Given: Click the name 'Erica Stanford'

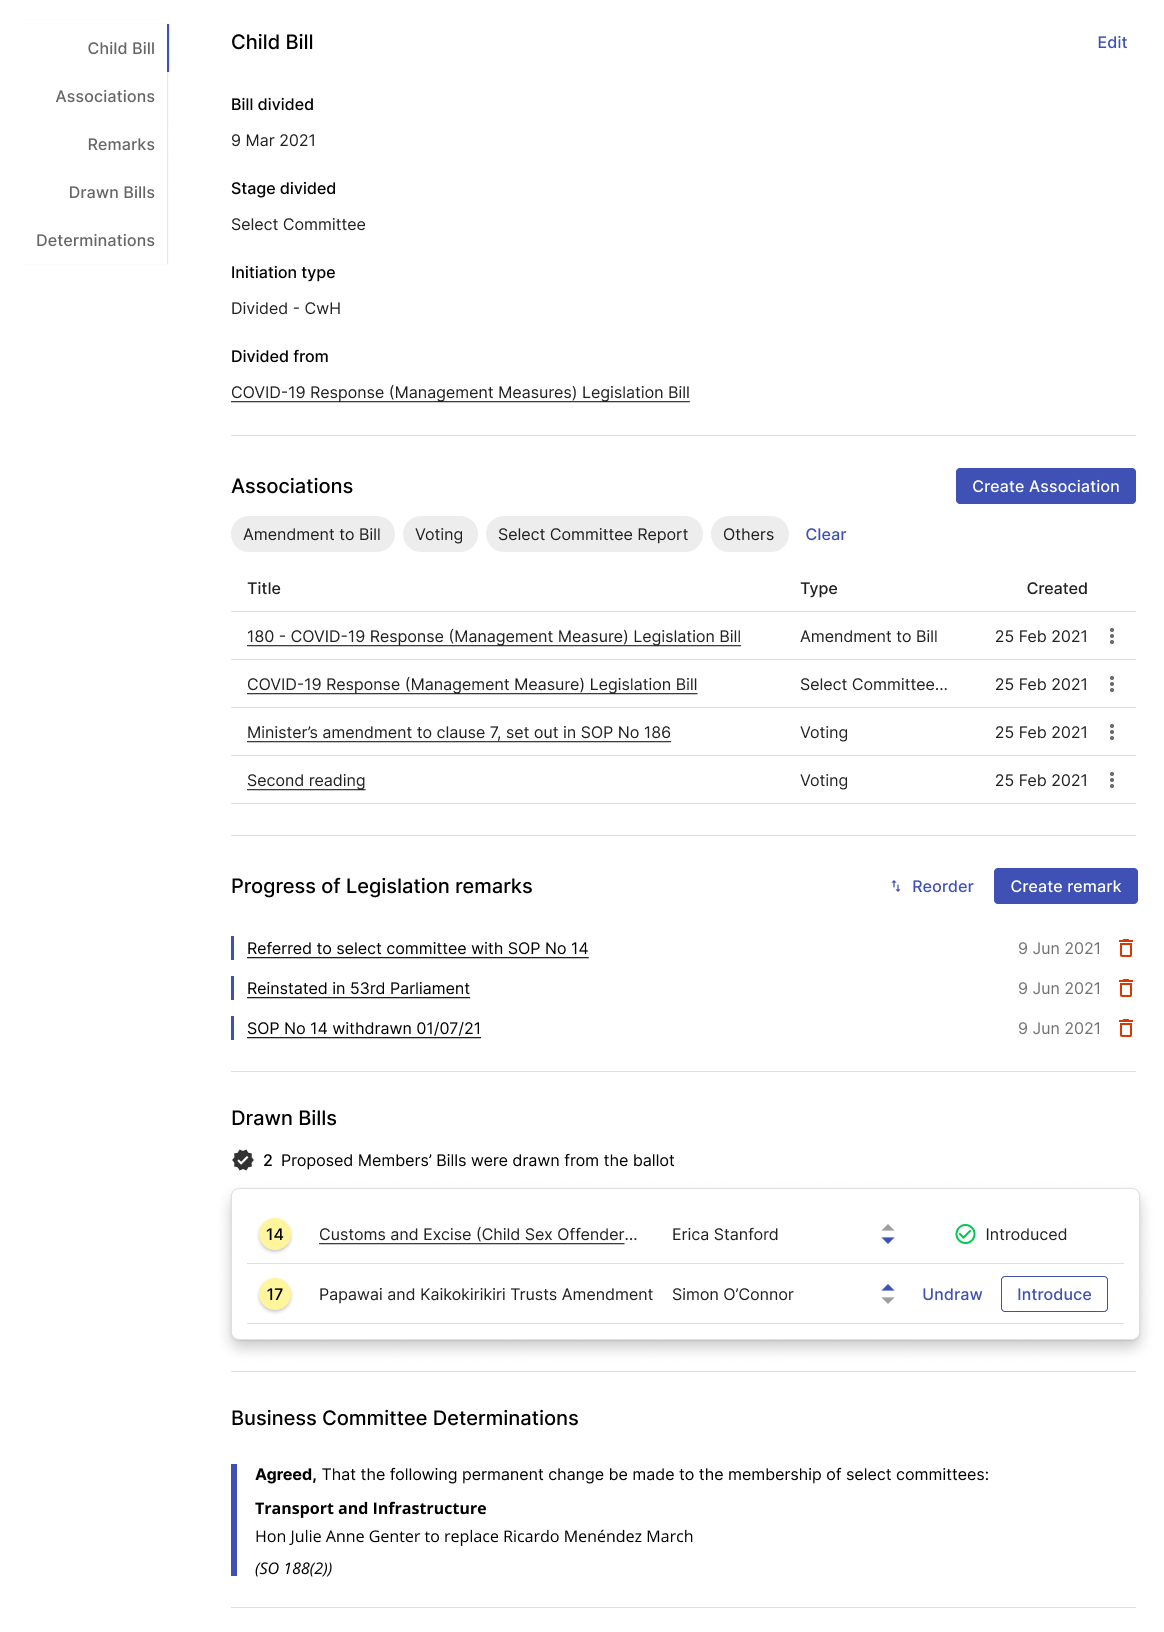Looking at the screenshot, I should point(725,1234).
